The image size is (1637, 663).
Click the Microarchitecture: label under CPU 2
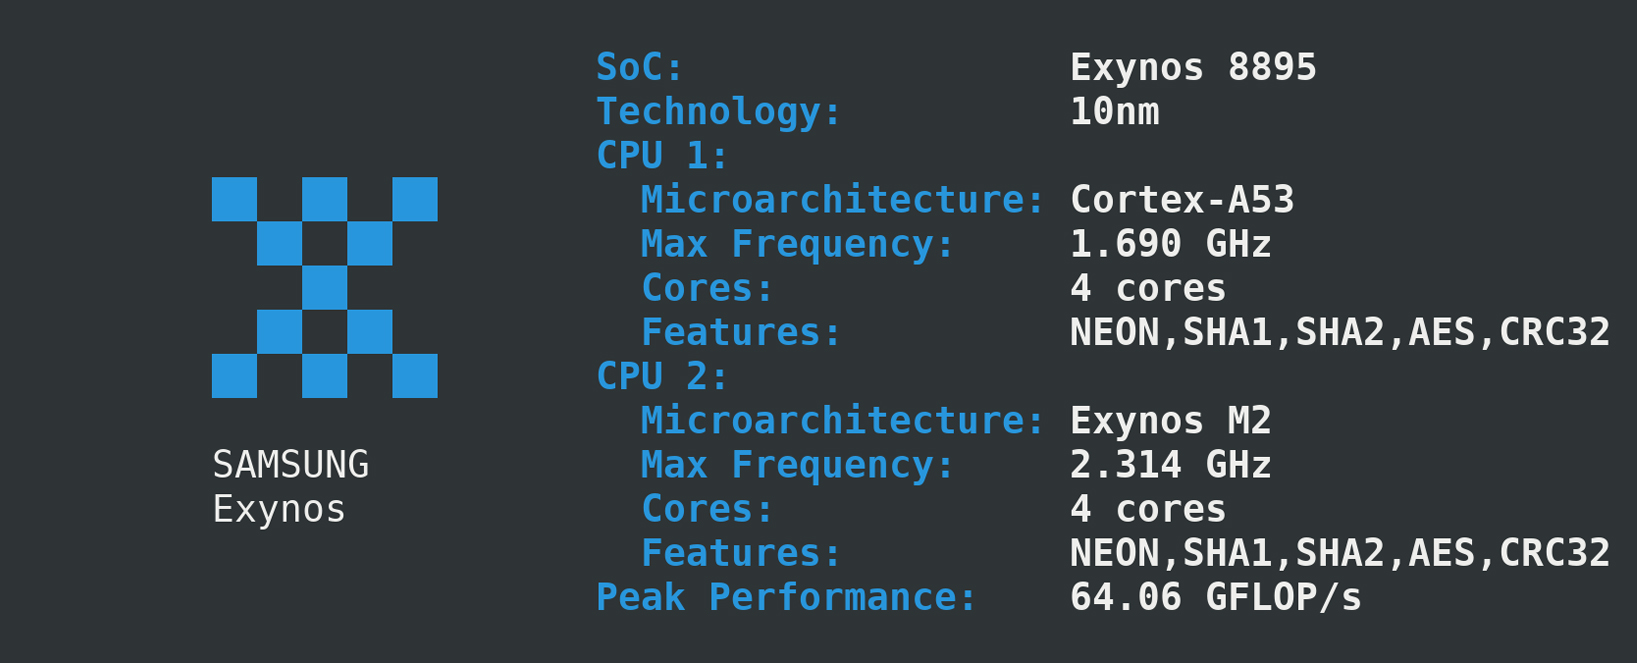(842, 420)
